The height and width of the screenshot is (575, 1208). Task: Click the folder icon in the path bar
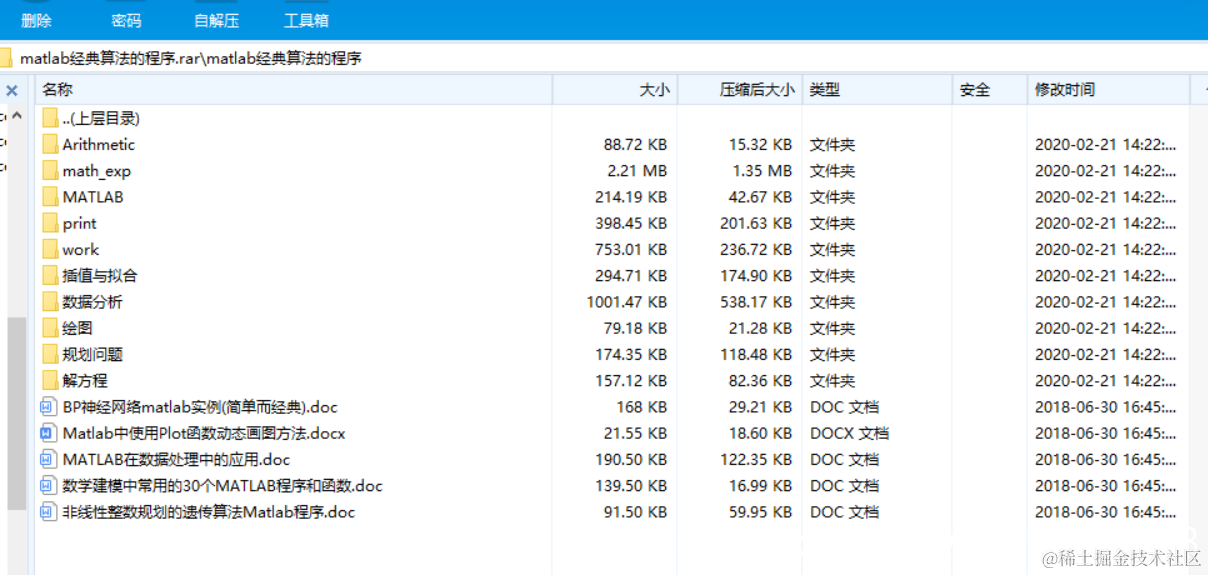point(5,58)
